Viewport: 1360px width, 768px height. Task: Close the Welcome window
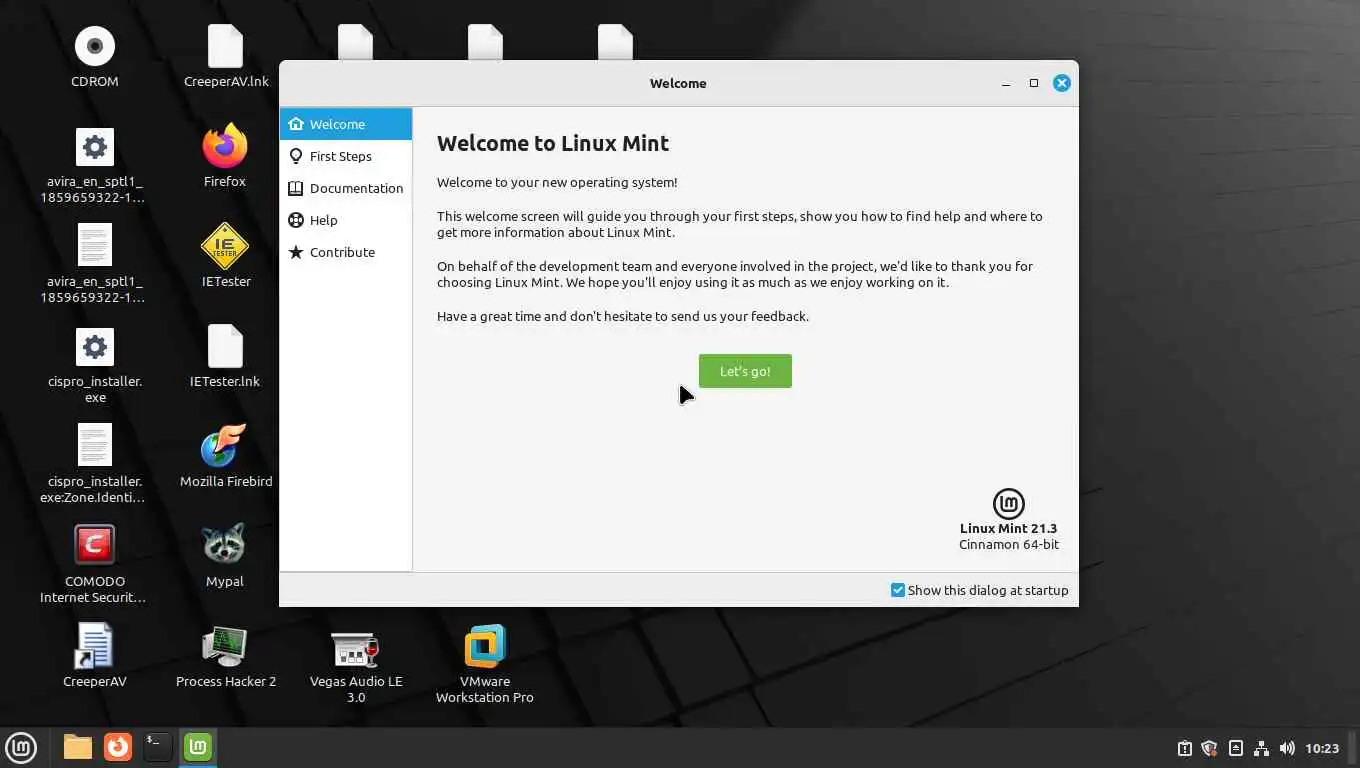coord(1062,83)
